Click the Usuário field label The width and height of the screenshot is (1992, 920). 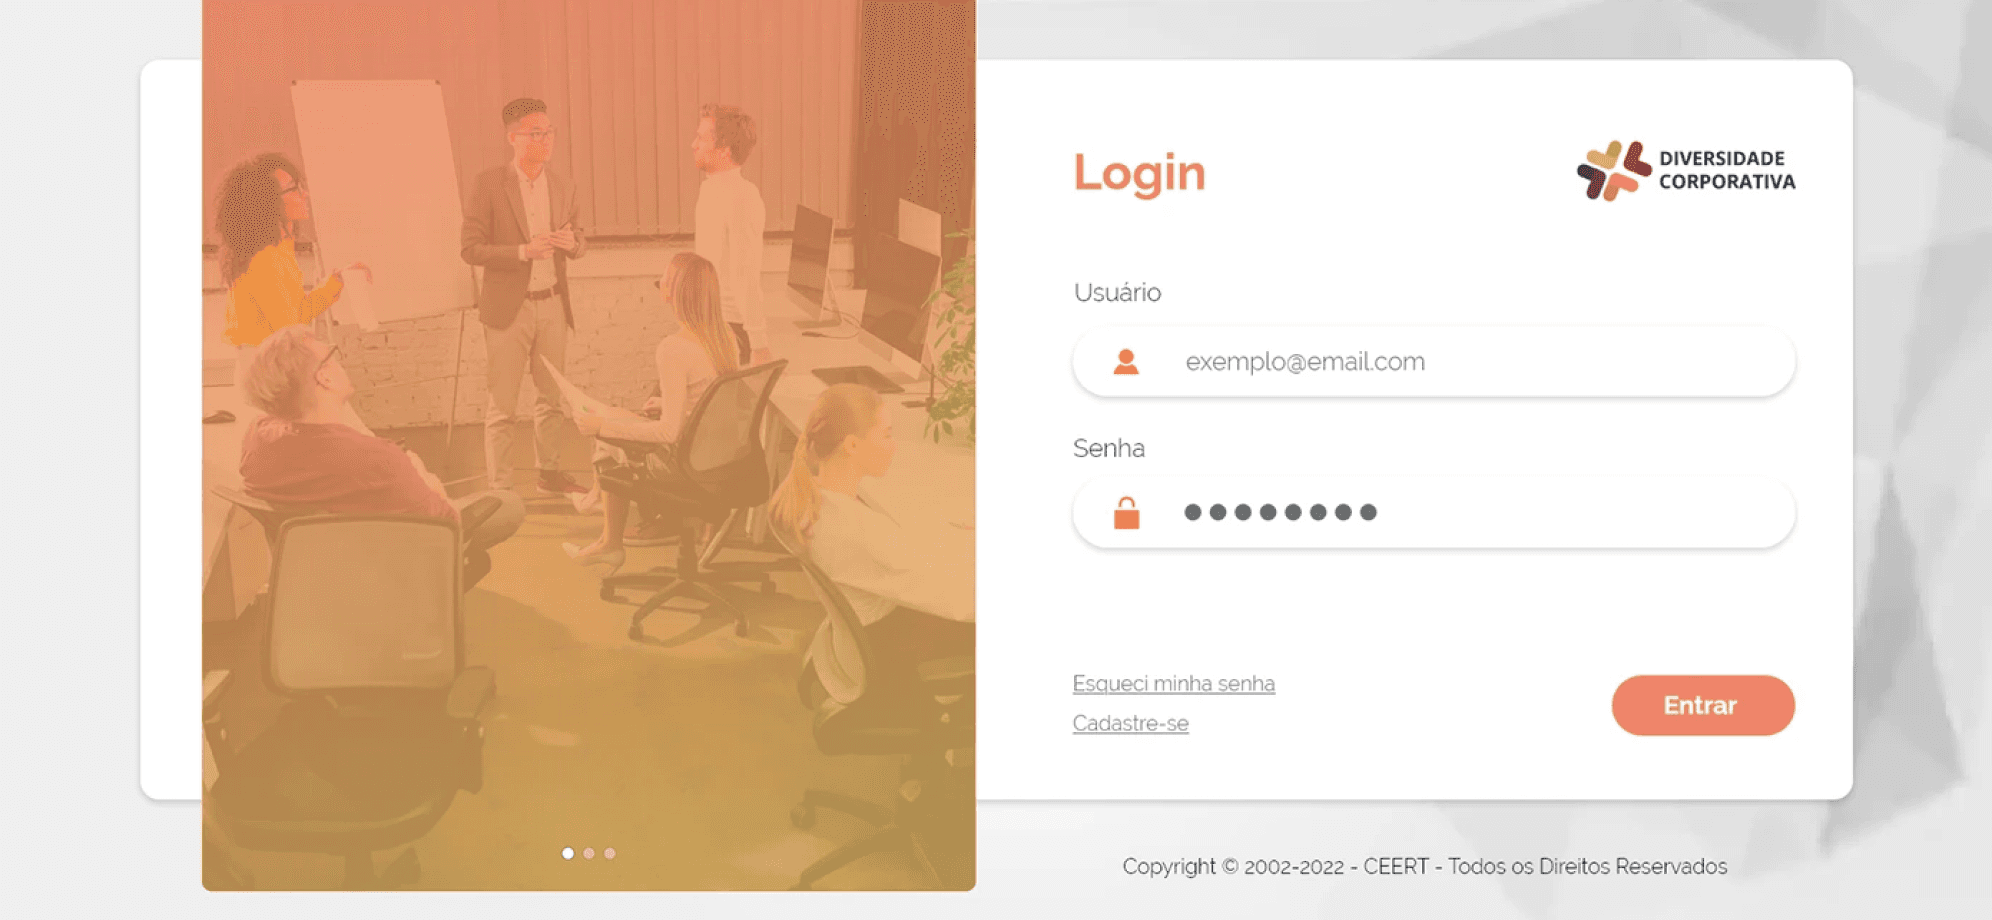tap(1117, 292)
